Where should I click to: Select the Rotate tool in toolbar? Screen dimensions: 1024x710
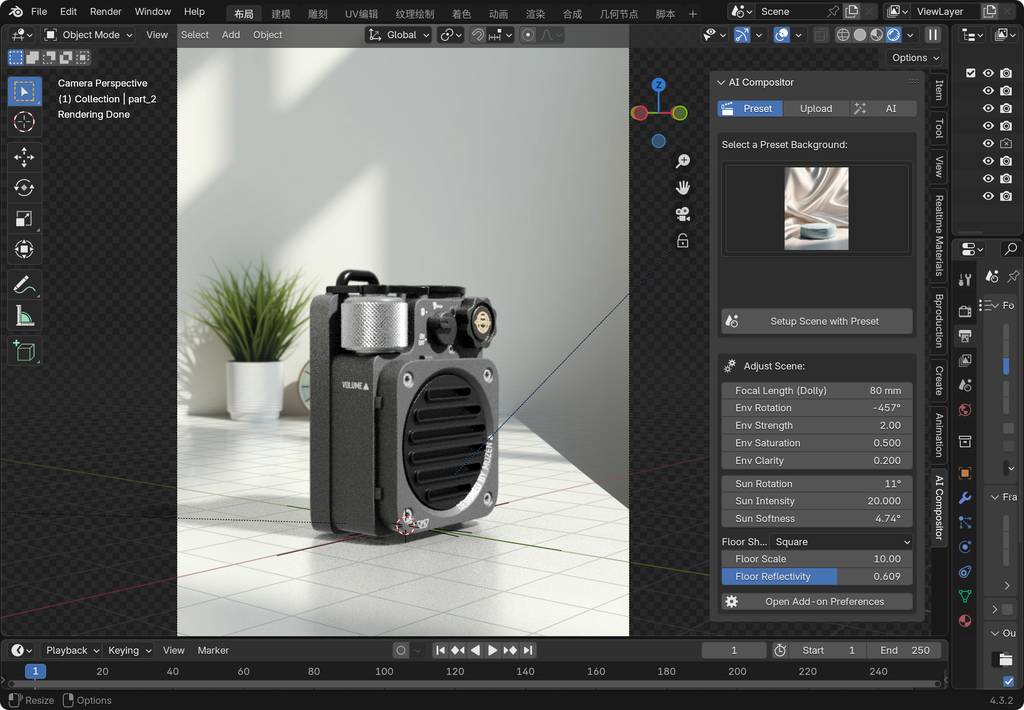tap(24, 188)
